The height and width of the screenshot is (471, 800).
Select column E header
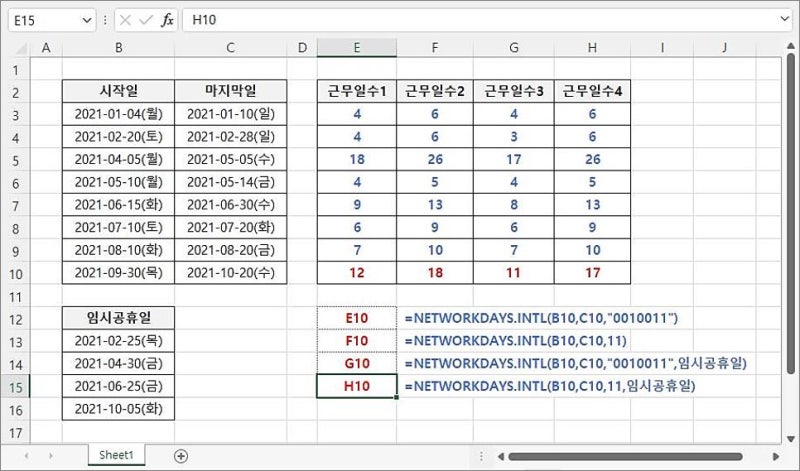(357, 48)
